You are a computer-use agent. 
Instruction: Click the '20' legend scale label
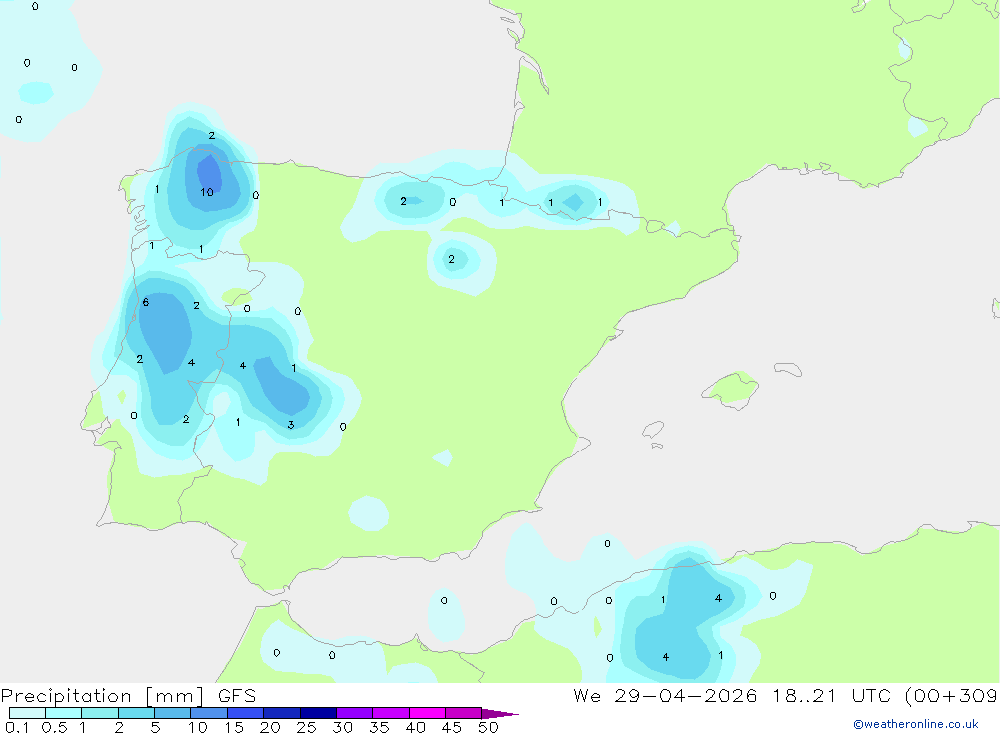[270, 727]
